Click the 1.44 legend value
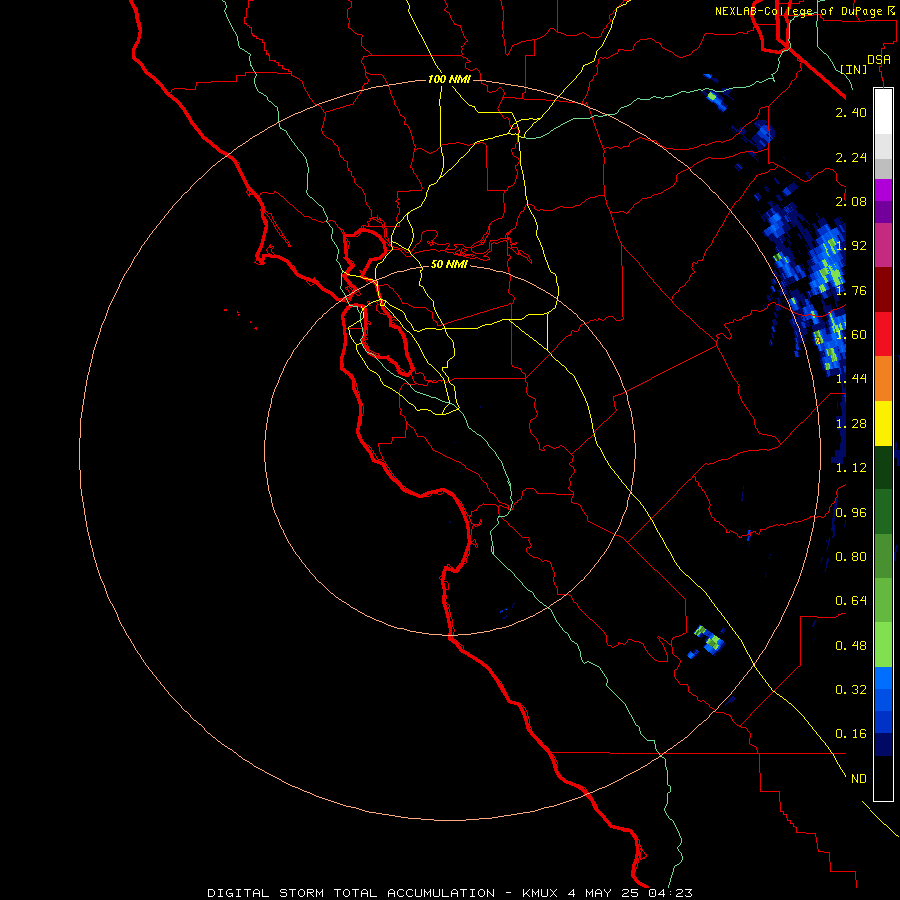 click(851, 379)
